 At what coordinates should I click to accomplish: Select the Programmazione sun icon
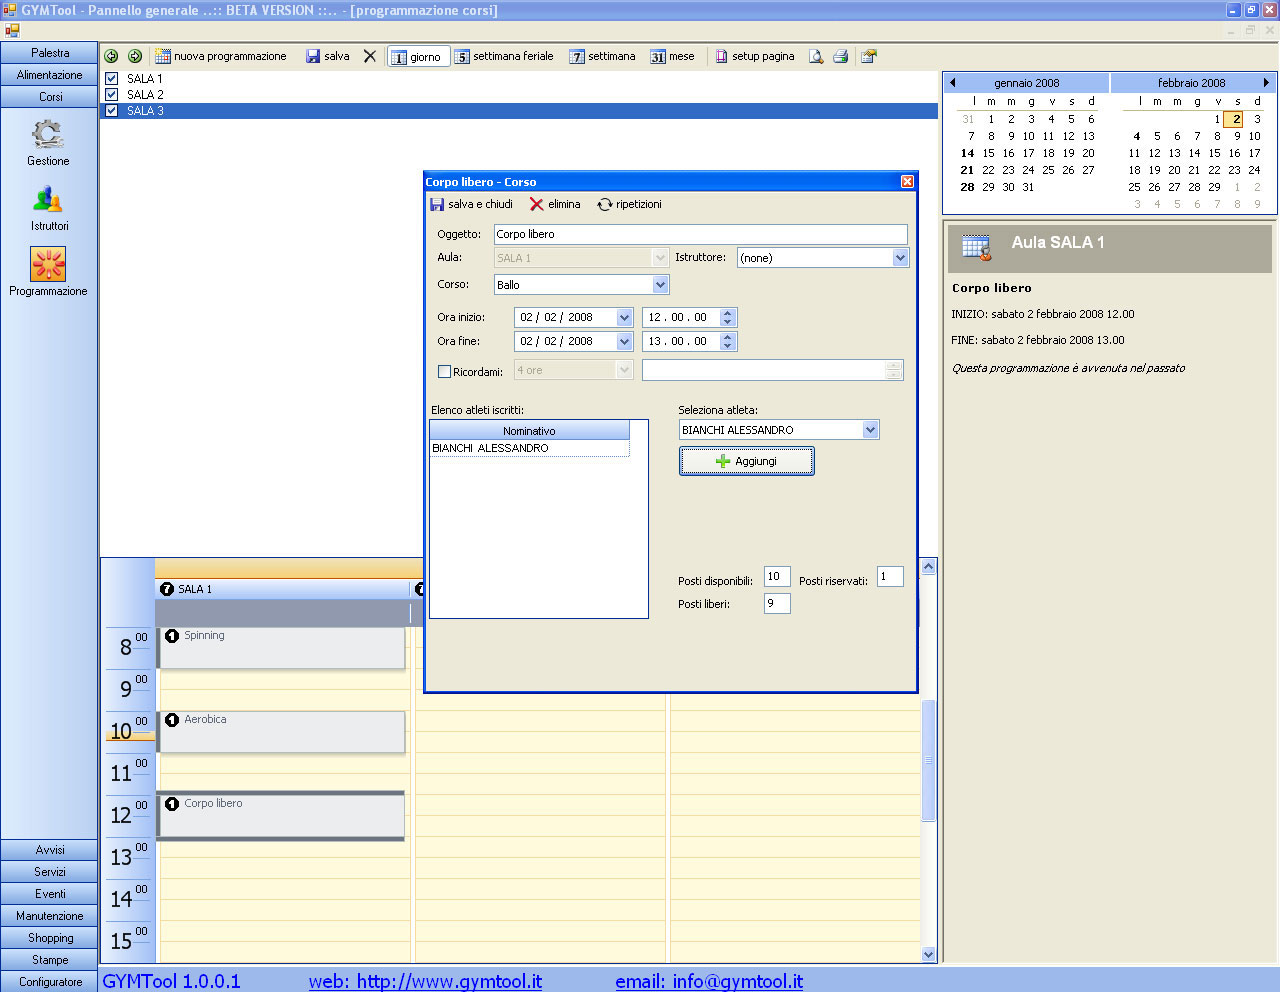point(48,265)
